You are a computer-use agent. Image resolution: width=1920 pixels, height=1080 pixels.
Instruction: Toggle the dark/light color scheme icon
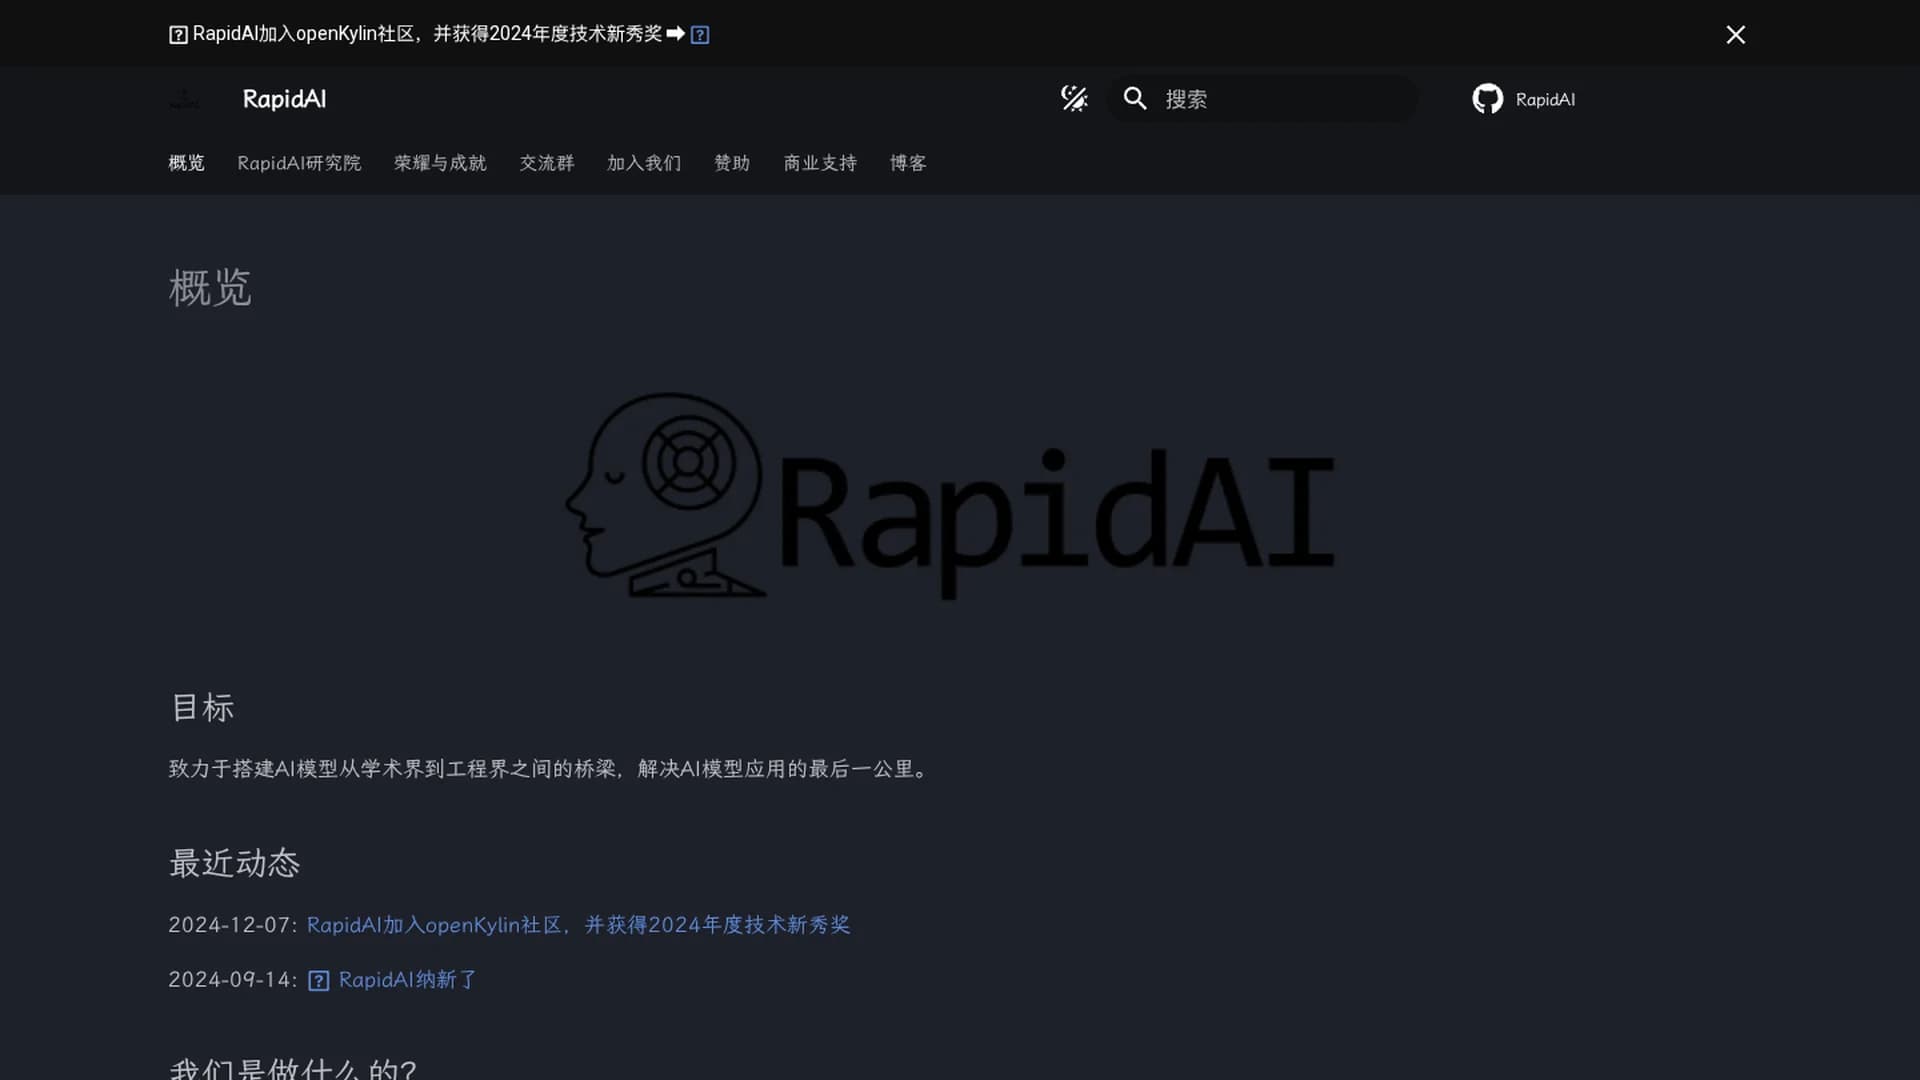pos(1074,99)
